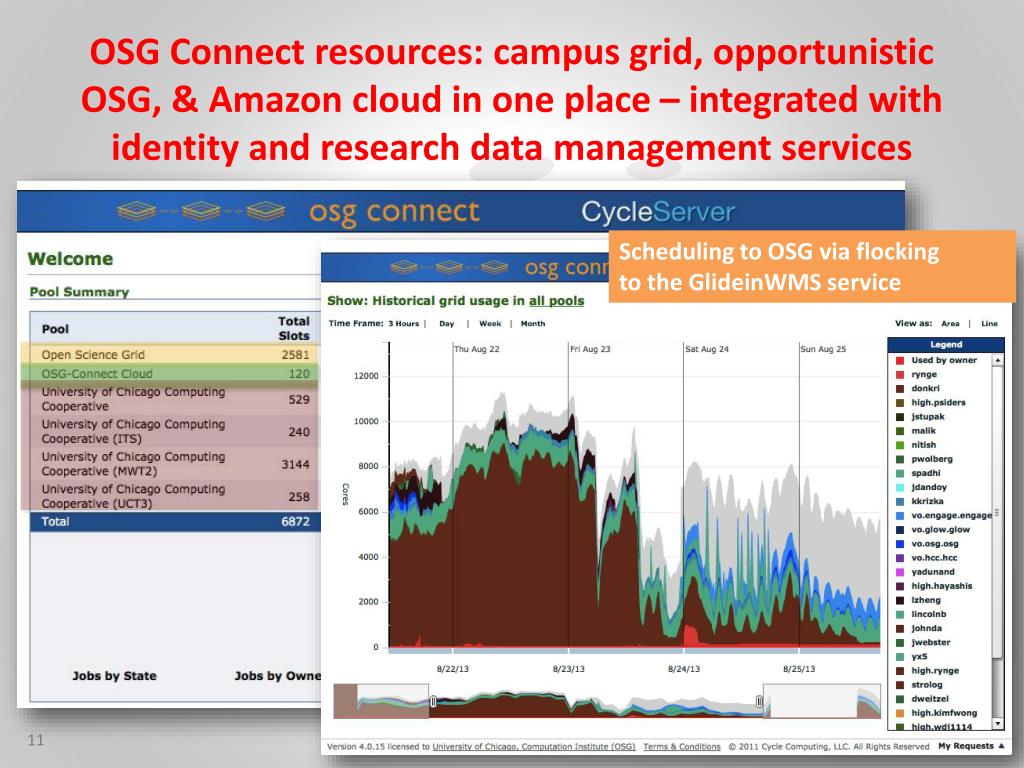Select legend entry 'kkrizka'

[927, 502]
